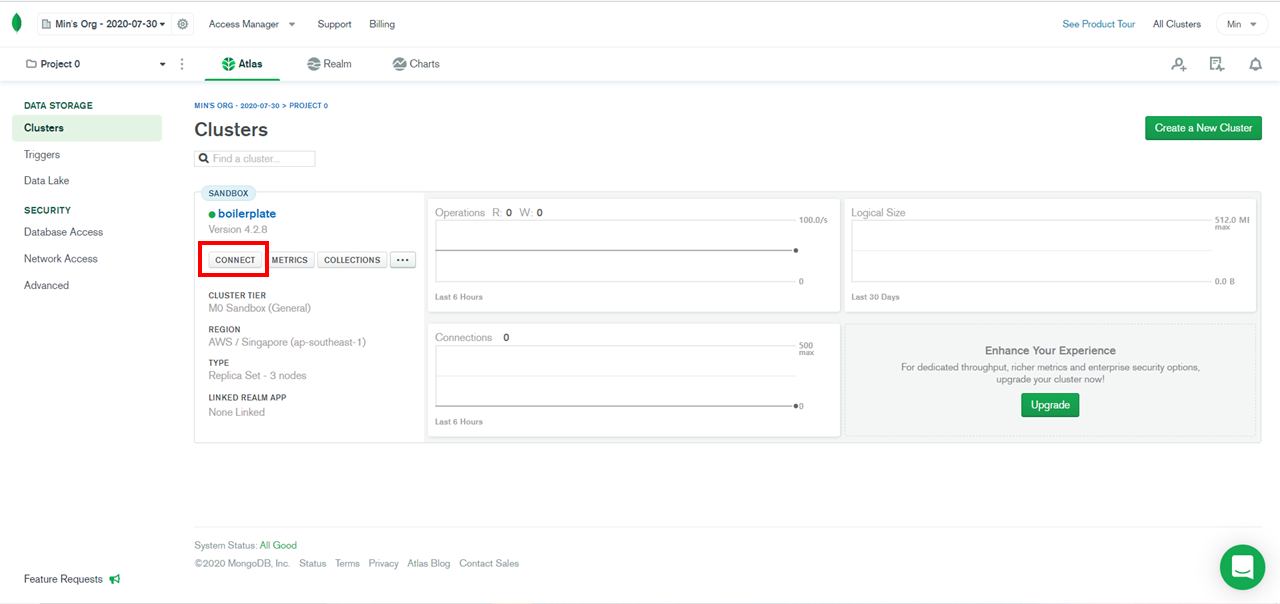Select Clusters in the sidebar
Image resolution: width=1280 pixels, height=604 pixels.
[87, 128]
